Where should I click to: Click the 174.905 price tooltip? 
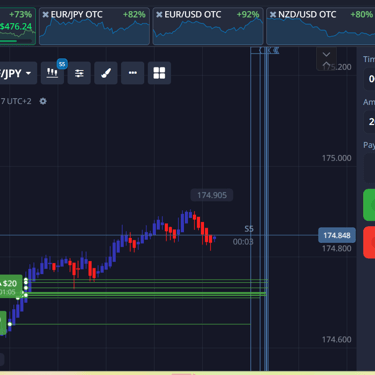212,195
